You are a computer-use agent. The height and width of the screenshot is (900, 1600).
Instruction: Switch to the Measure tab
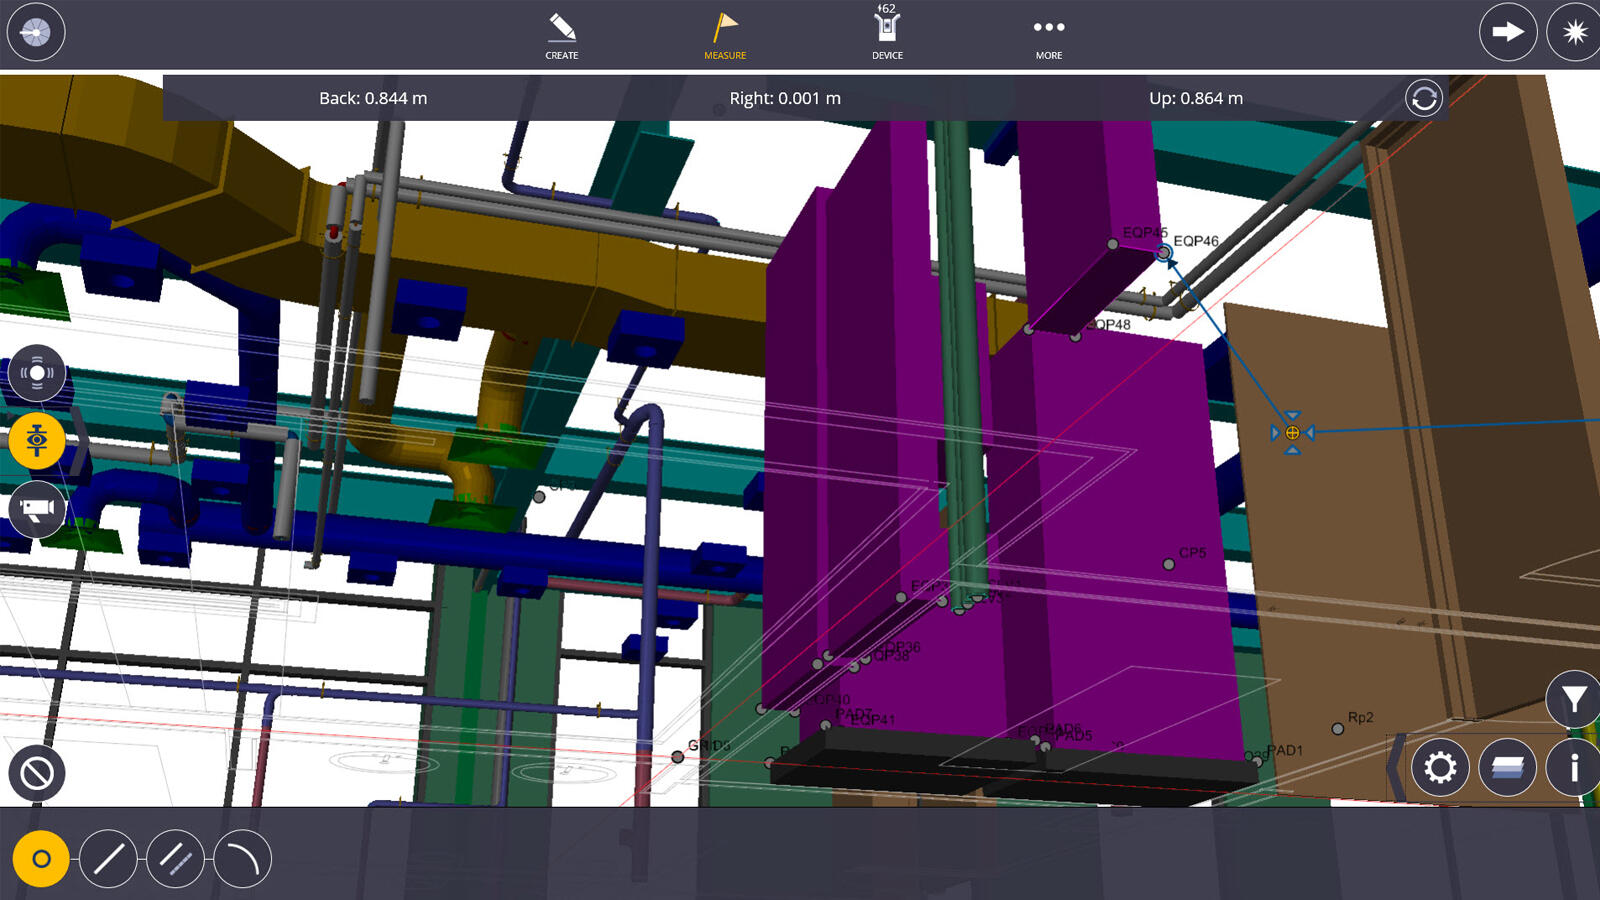click(x=725, y=30)
